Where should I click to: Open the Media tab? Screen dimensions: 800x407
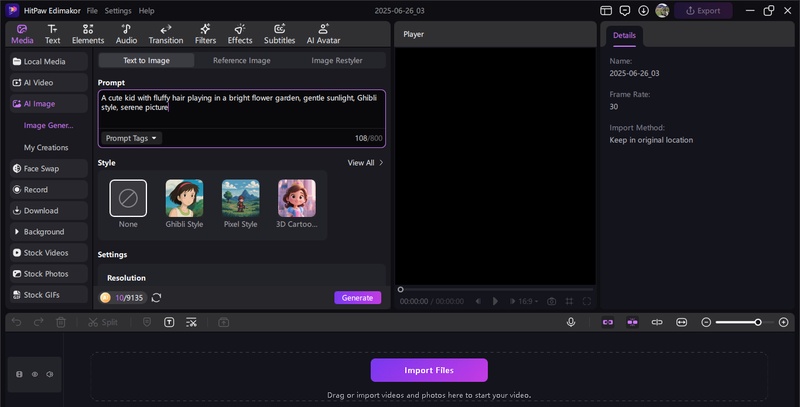click(x=22, y=34)
